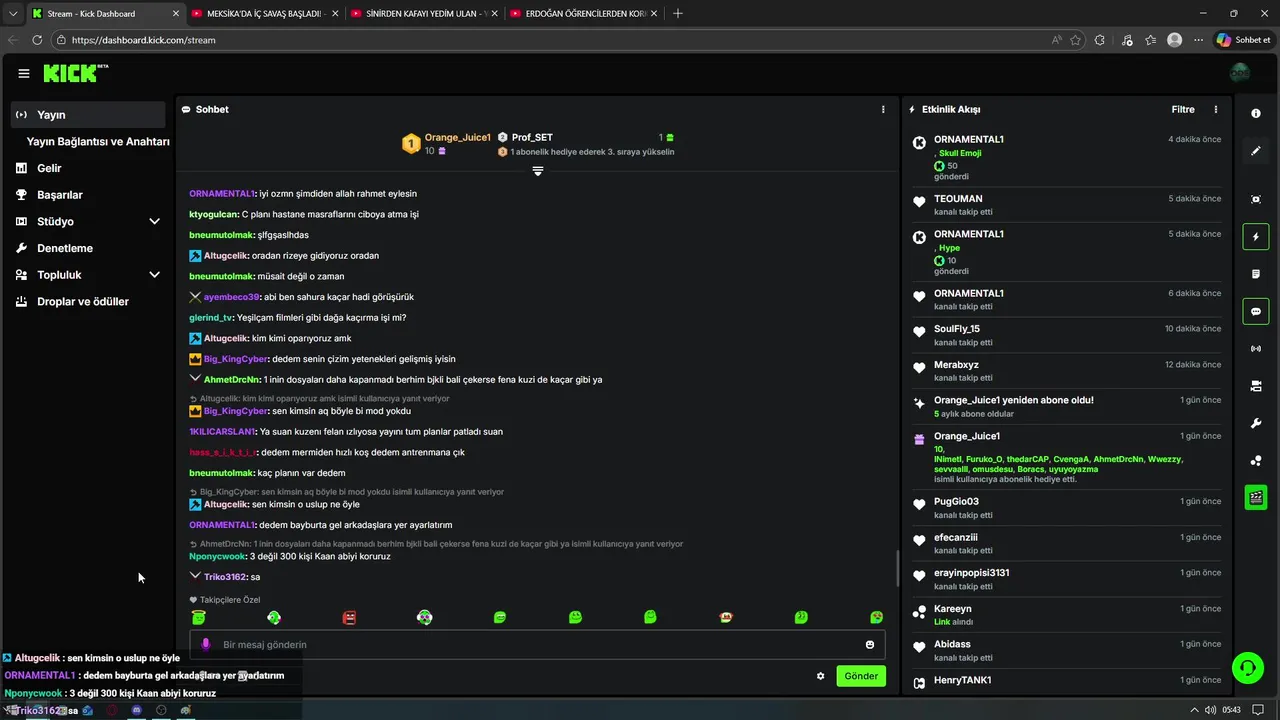The width and height of the screenshot is (1280, 720).
Task: Close the Stream - Kick Dashboard tab
Action: (176, 13)
